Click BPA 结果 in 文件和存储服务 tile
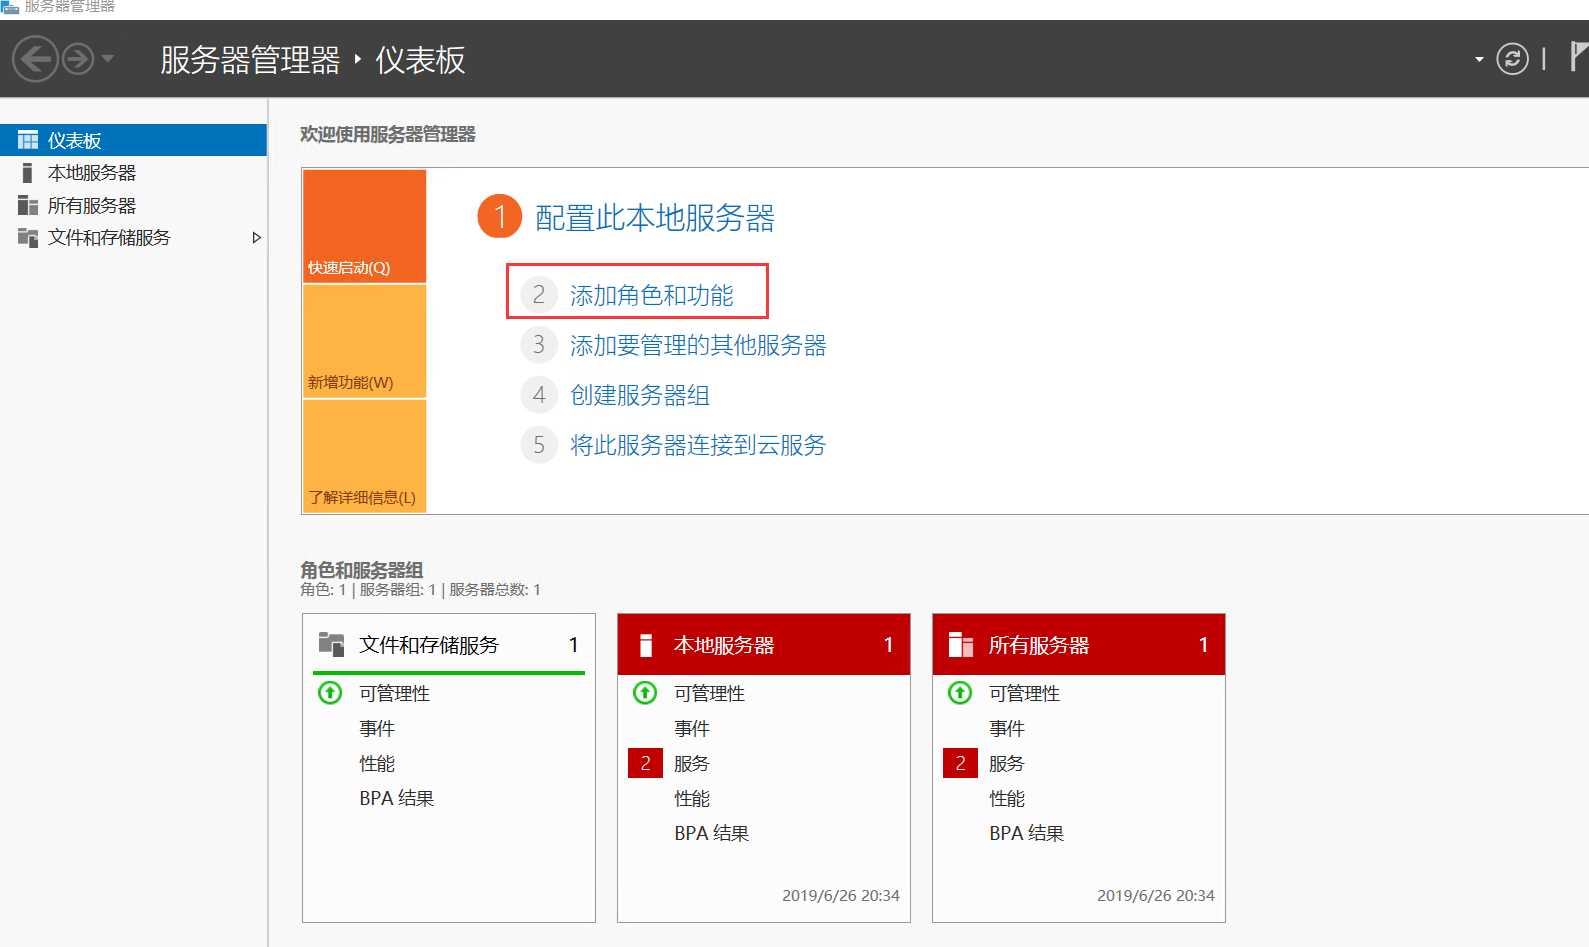The width and height of the screenshot is (1589, 947). click(x=397, y=798)
